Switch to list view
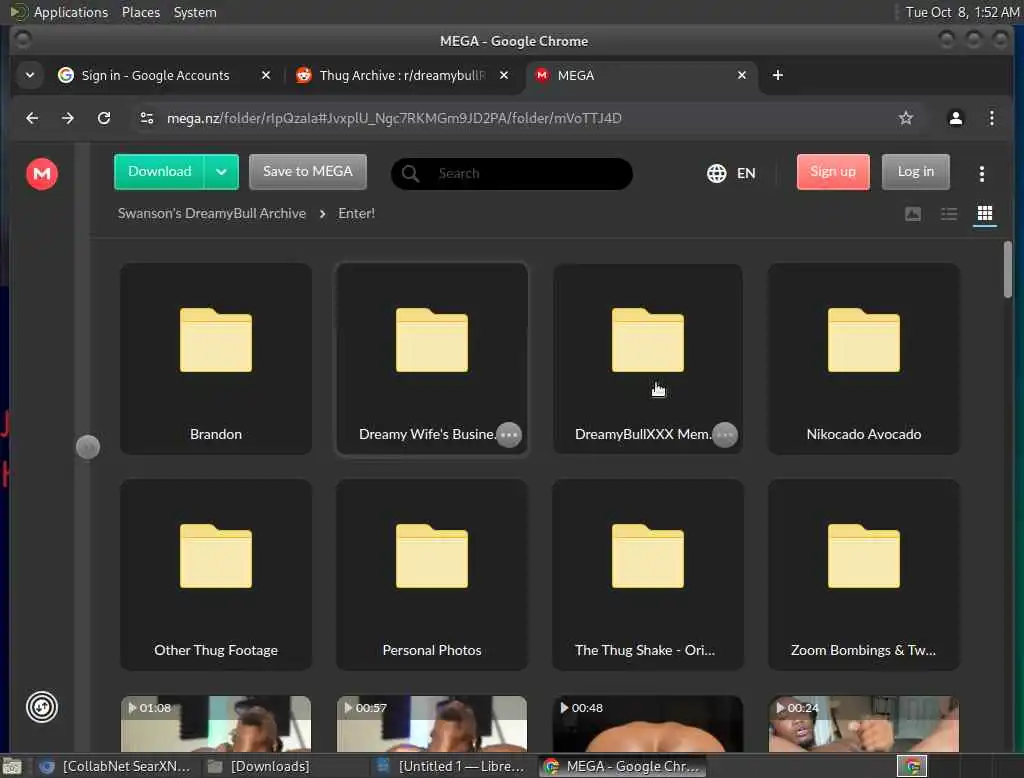 pyautogui.click(x=948, y=214)
